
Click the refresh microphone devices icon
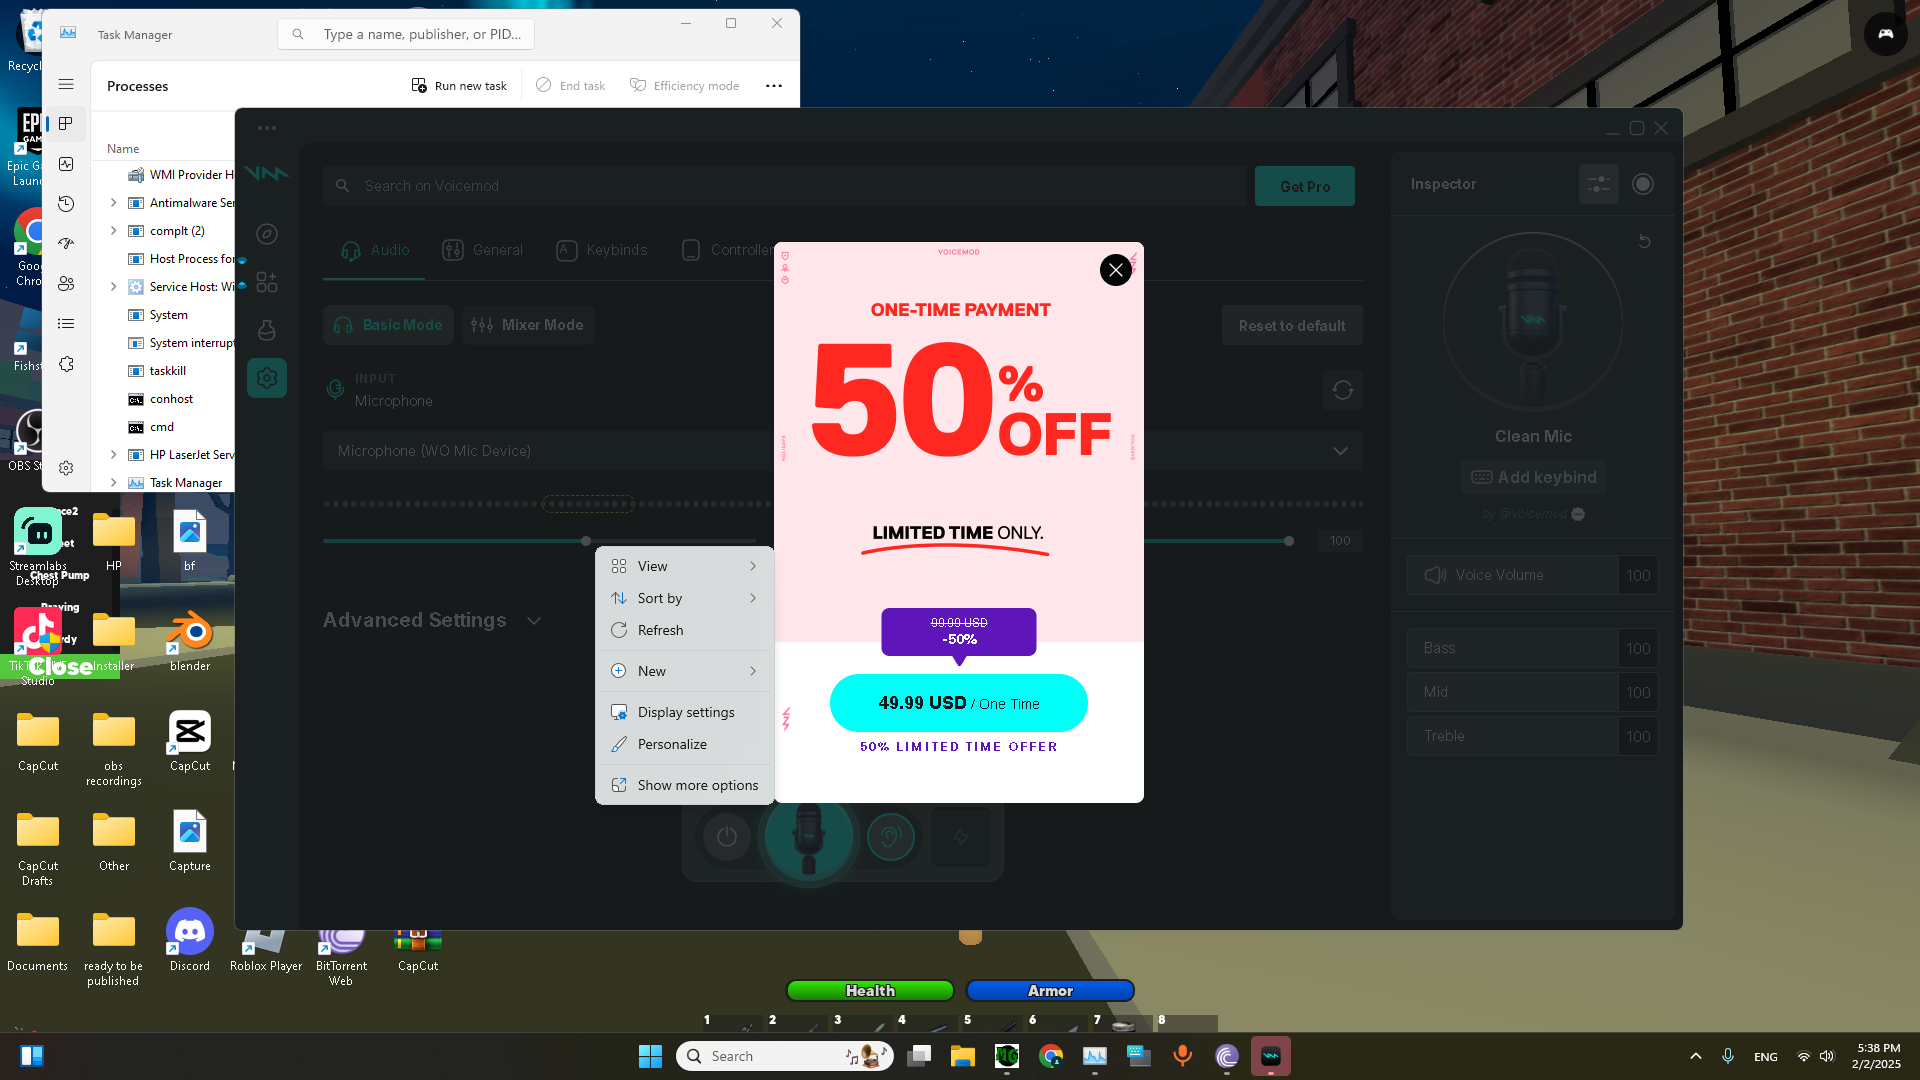coord(1342,390)
